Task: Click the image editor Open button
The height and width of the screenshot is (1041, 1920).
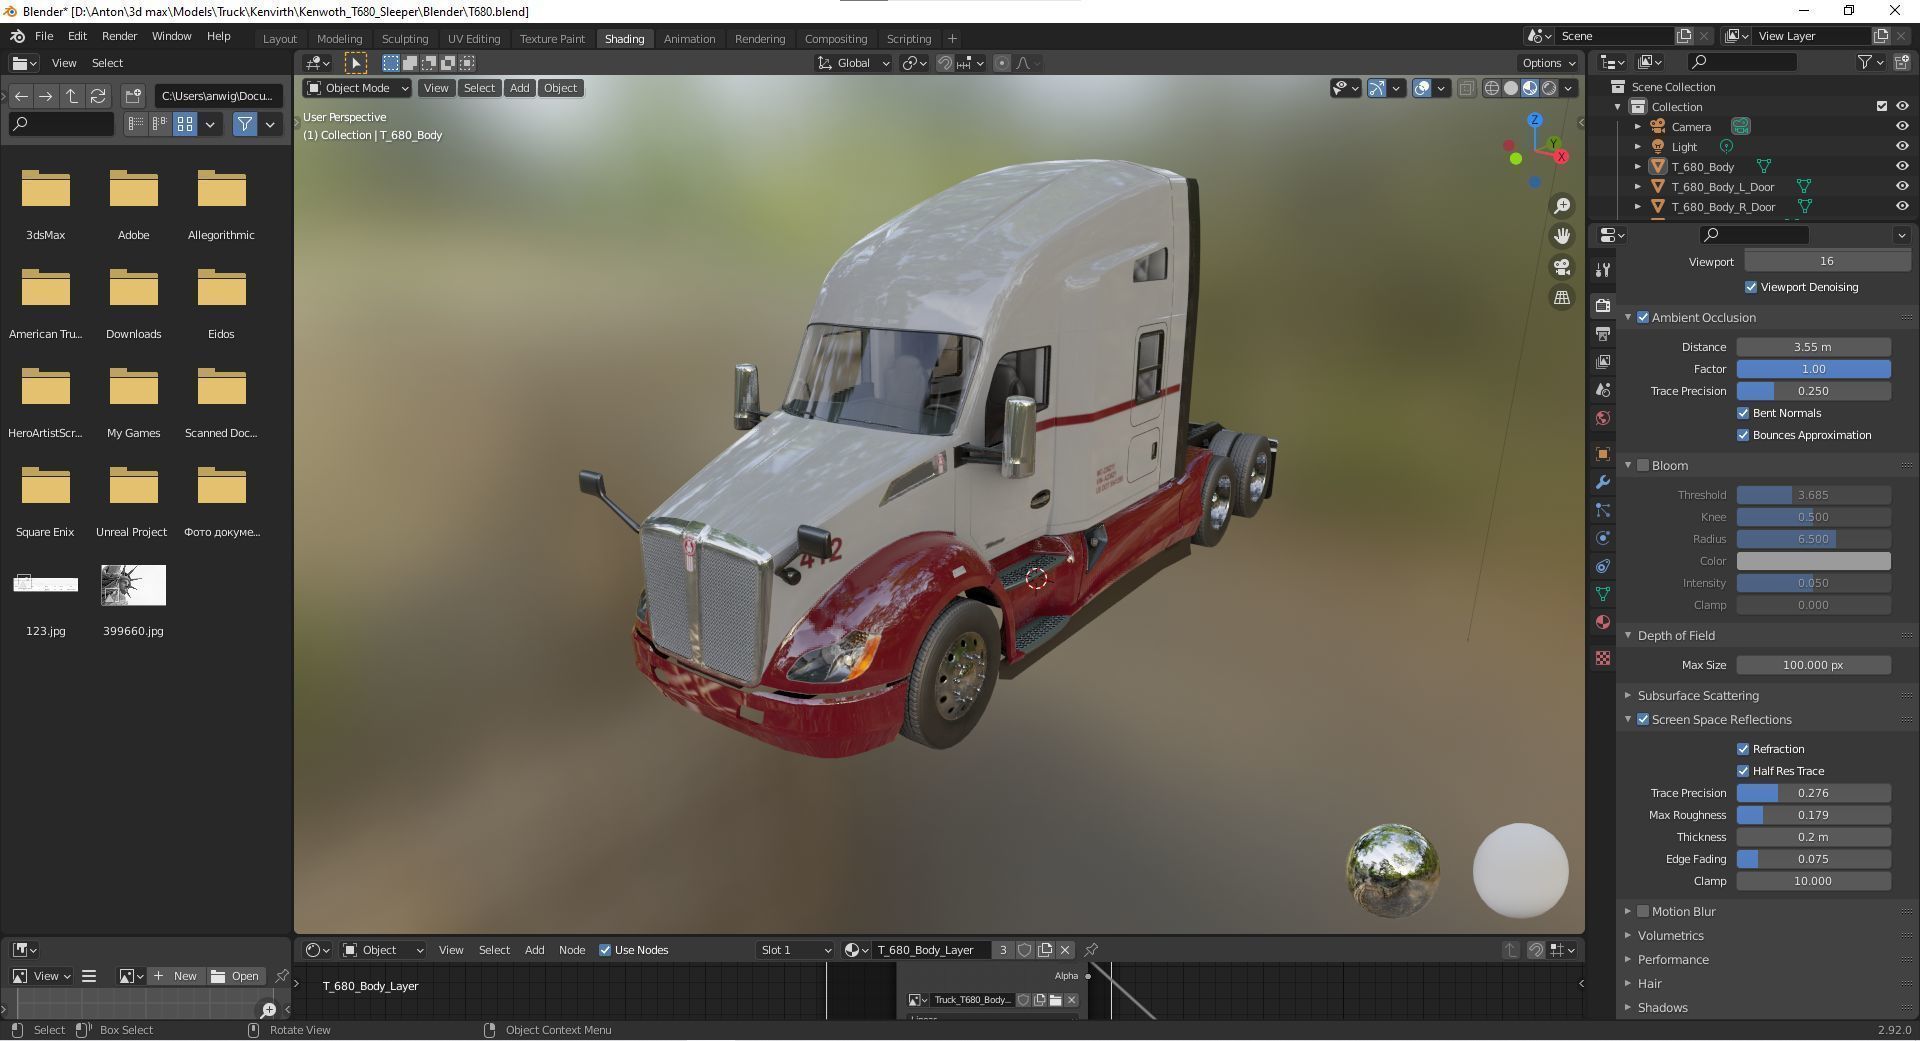Action: point(236,976)
